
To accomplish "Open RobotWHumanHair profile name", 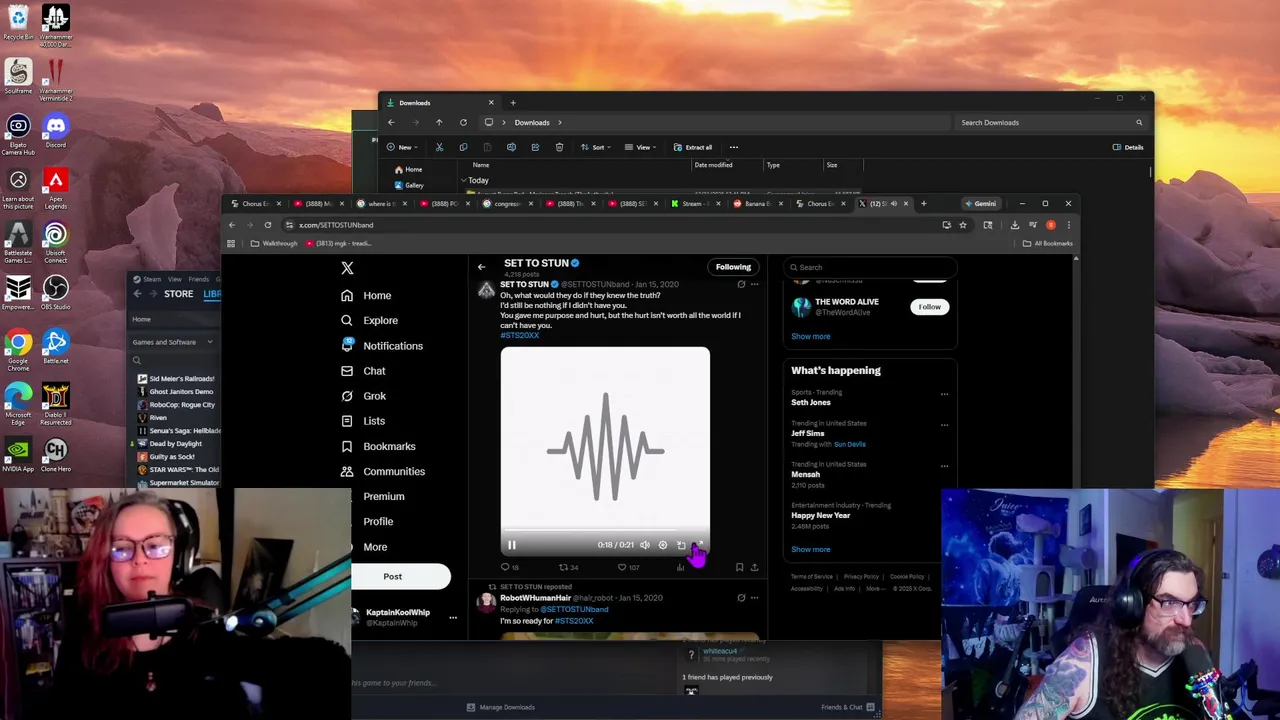I will click(x=535, y=598).
